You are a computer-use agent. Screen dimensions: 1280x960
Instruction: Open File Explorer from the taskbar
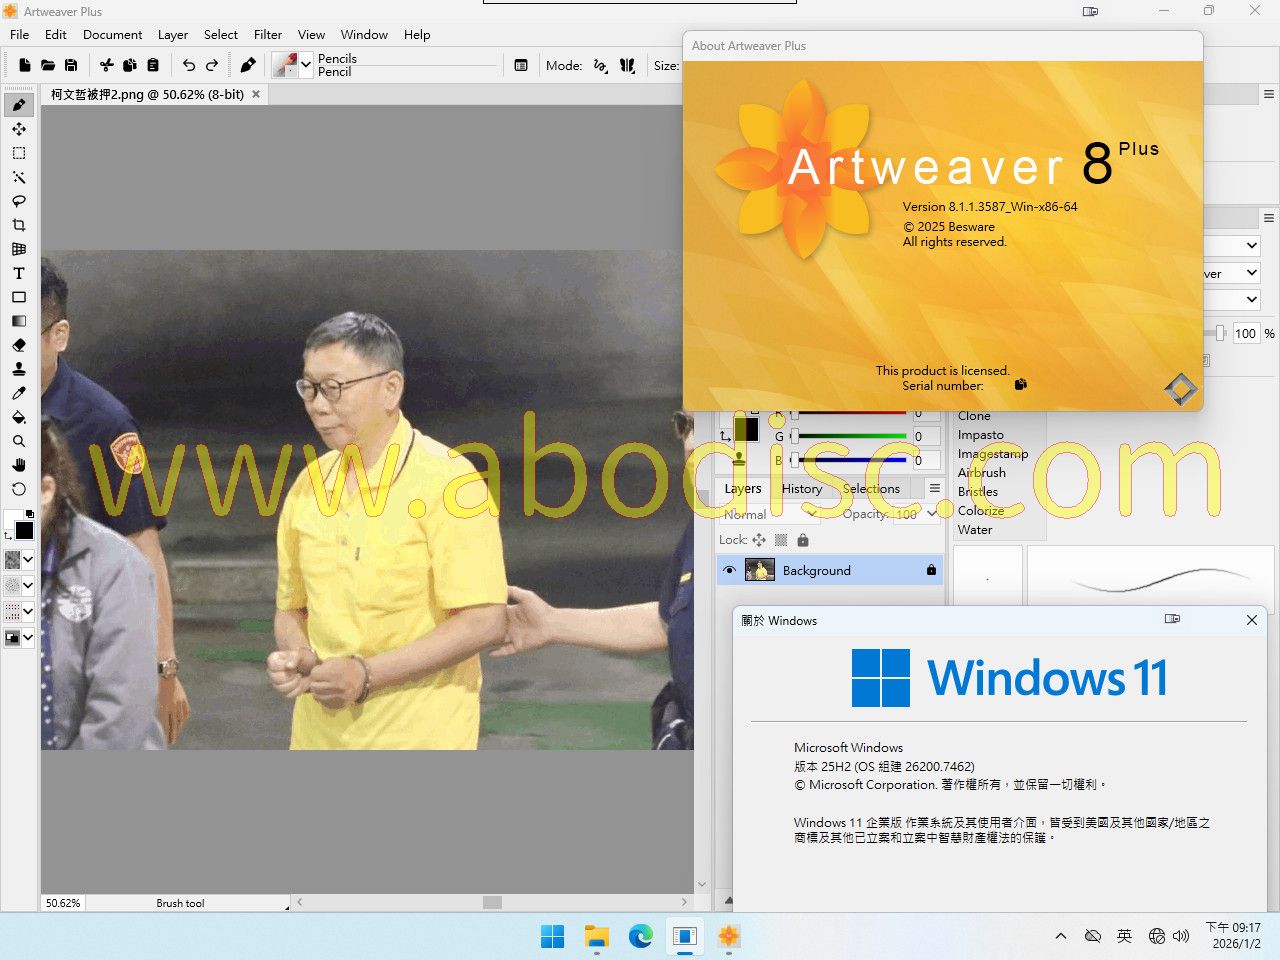coord(597,937)
